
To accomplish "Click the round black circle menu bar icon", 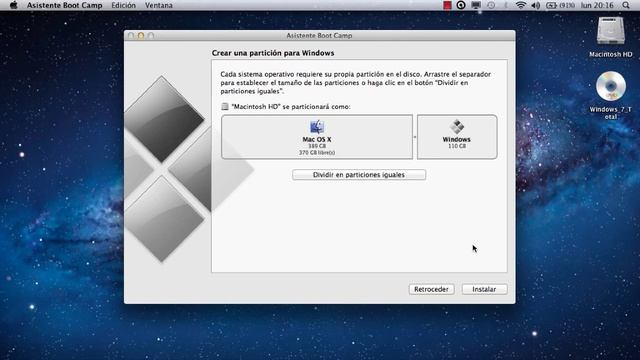I will tap(461, 5).
